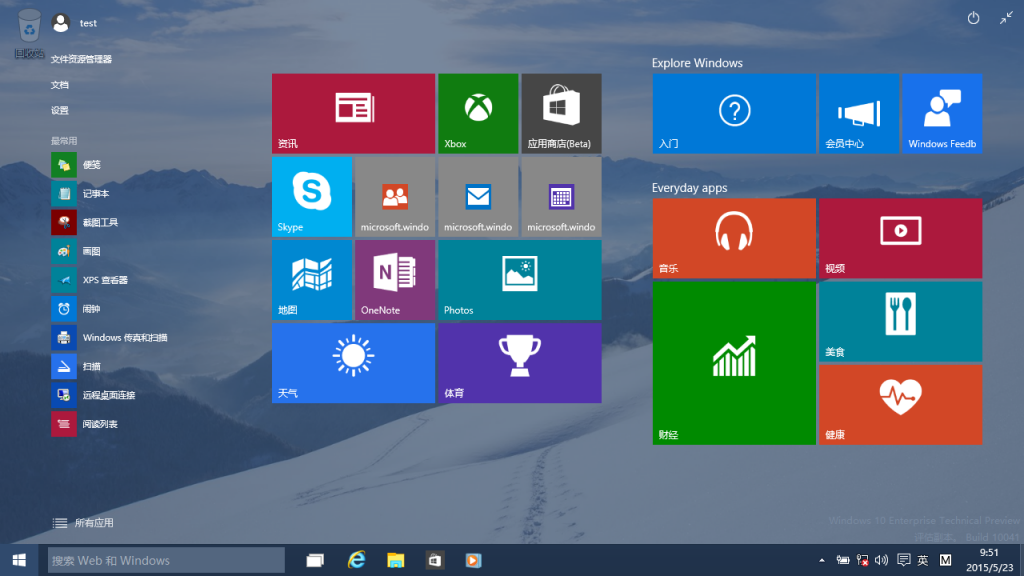Open the test user account menu

(75, 22)
